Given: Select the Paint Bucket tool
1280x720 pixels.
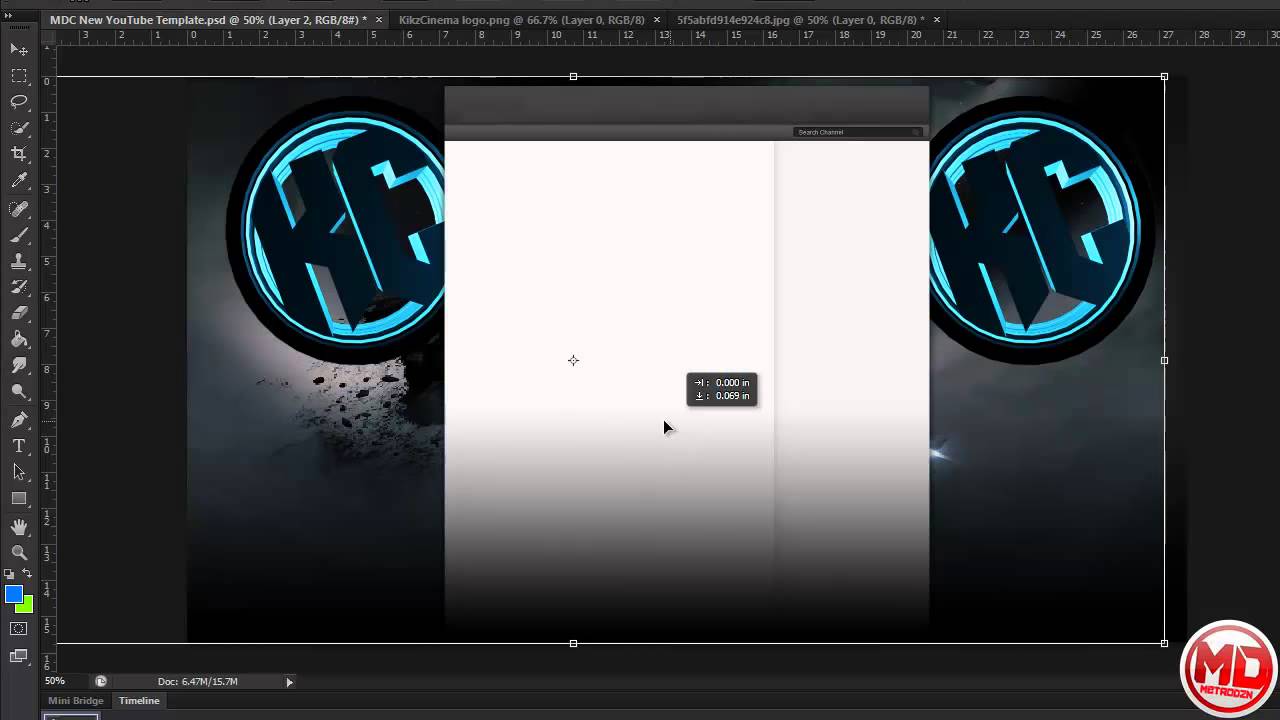Looking at the screenshot, I should [19, 339].
